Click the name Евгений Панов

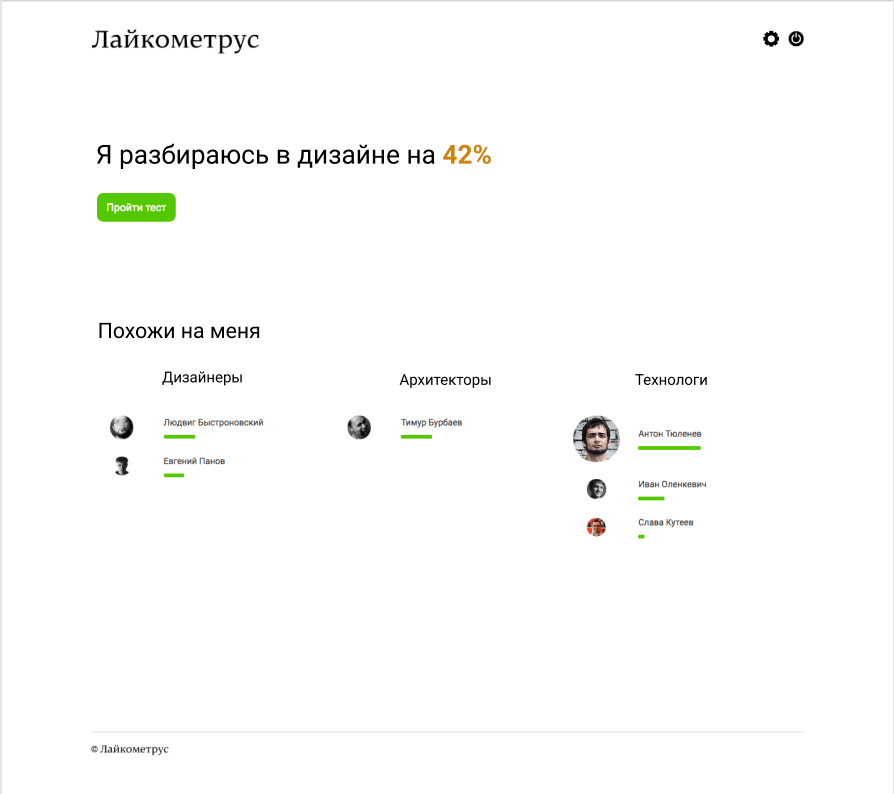pyautogui.click(x=194, y=461)
